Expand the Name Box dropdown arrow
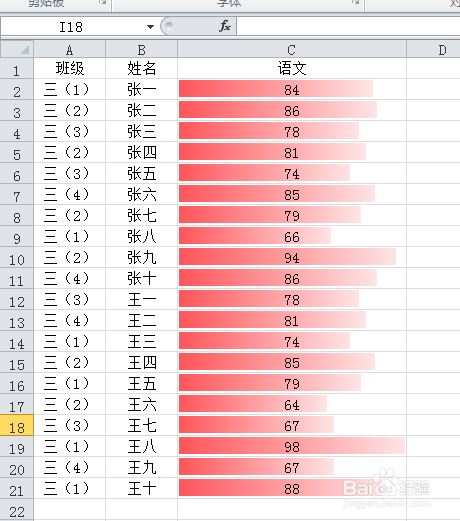460x521 pixels. (150, 27)
